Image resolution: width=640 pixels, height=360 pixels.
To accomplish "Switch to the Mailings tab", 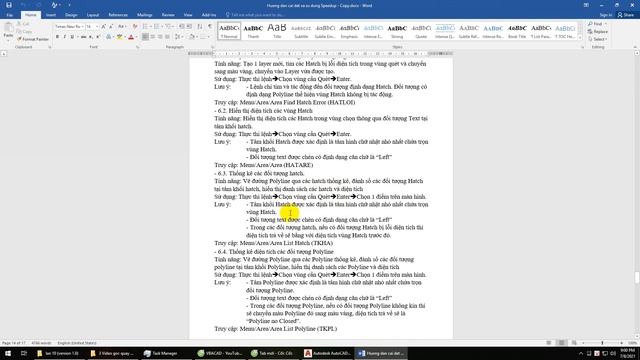I will coord(144,15).
